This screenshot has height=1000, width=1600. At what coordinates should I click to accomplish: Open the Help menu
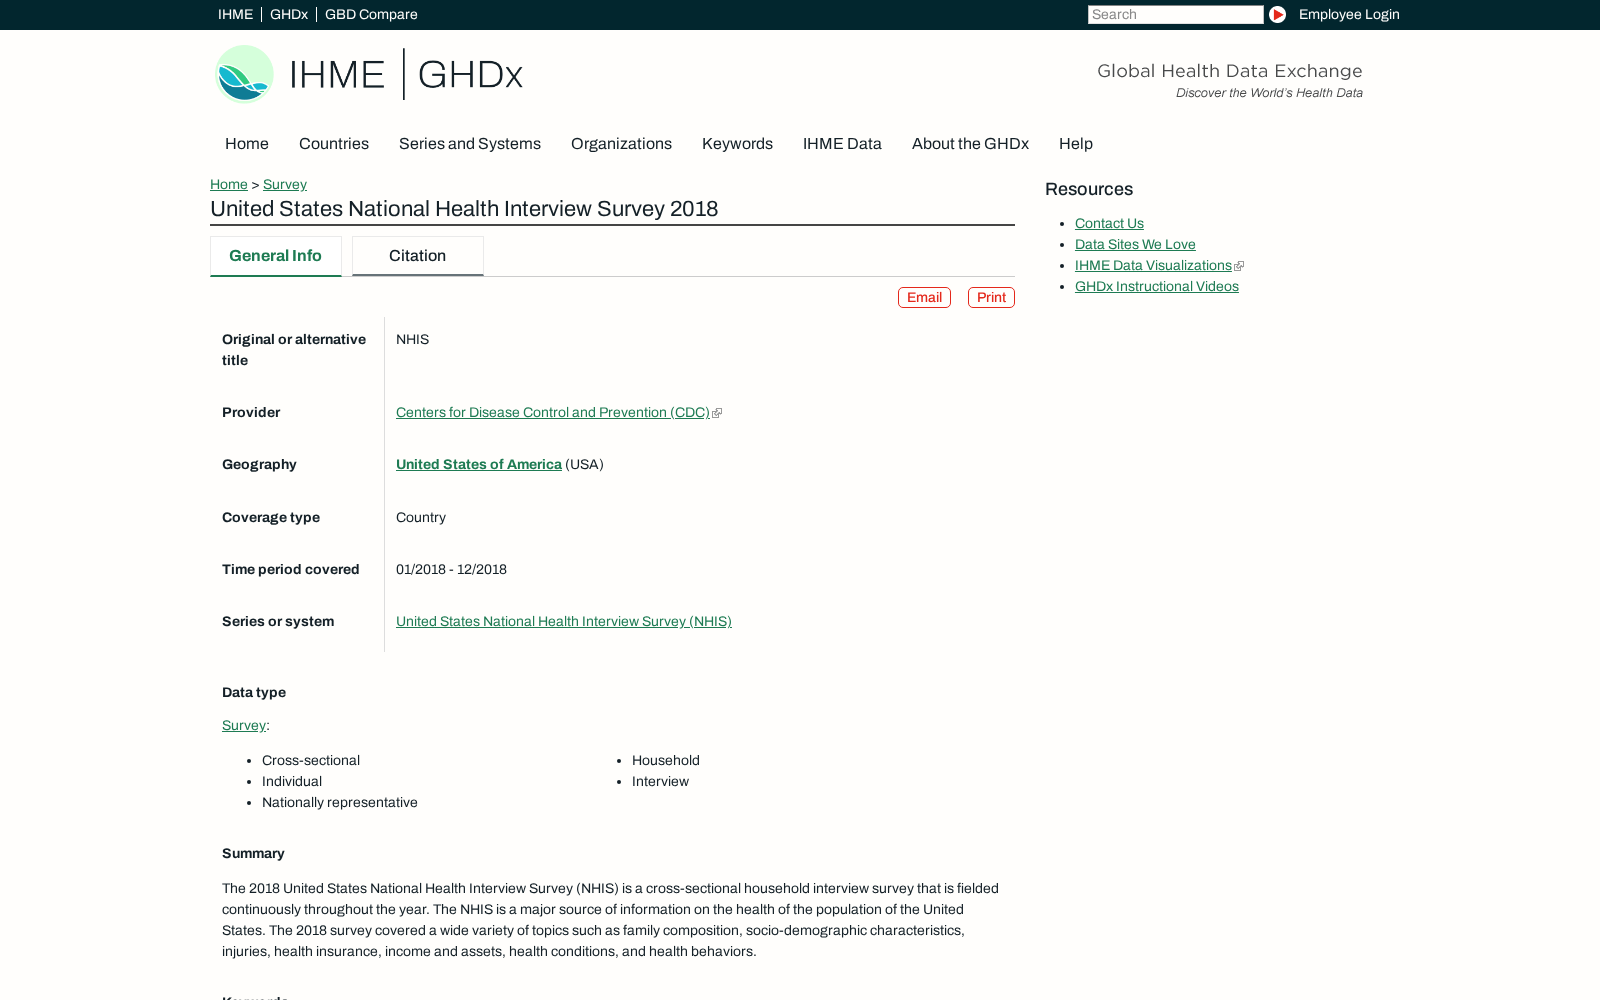[1076, 144]
